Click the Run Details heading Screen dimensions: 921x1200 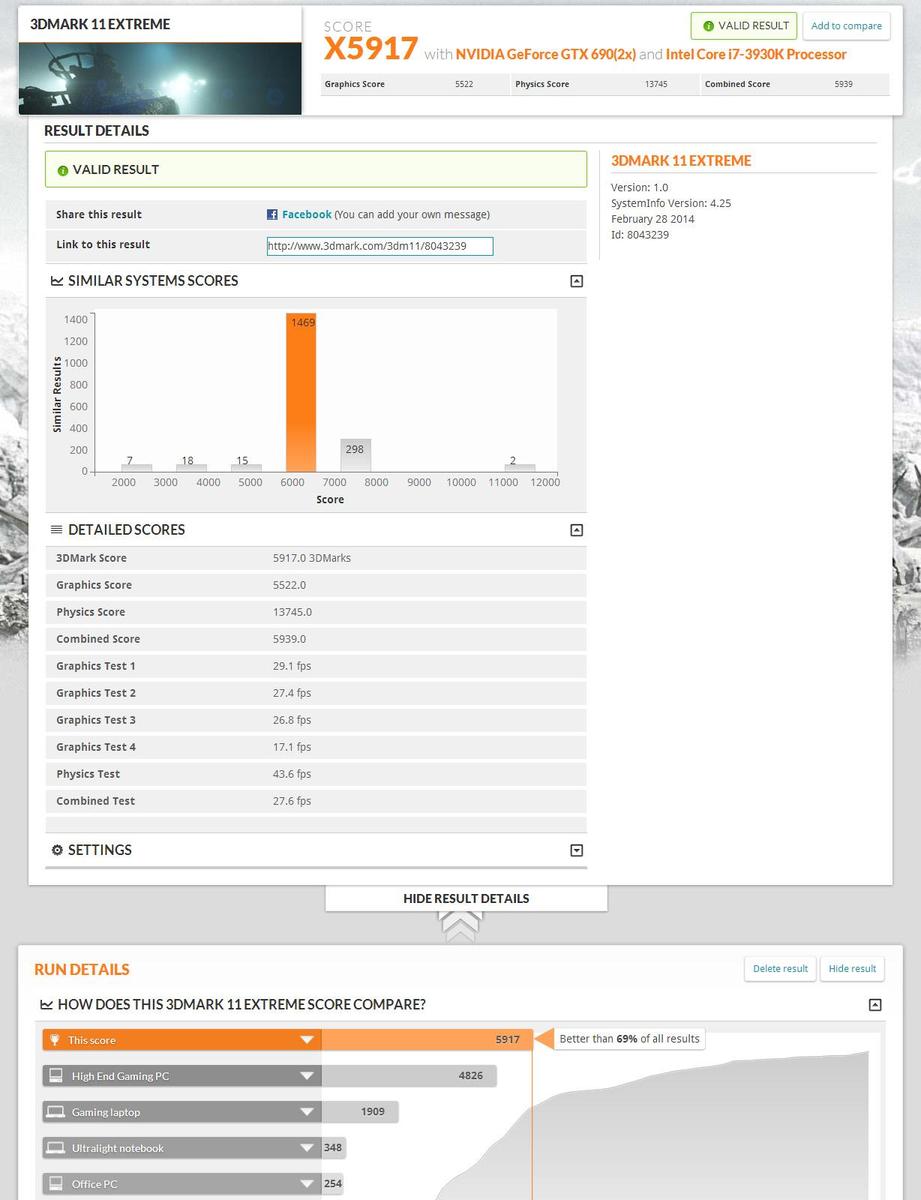click(x=82, y=970)
